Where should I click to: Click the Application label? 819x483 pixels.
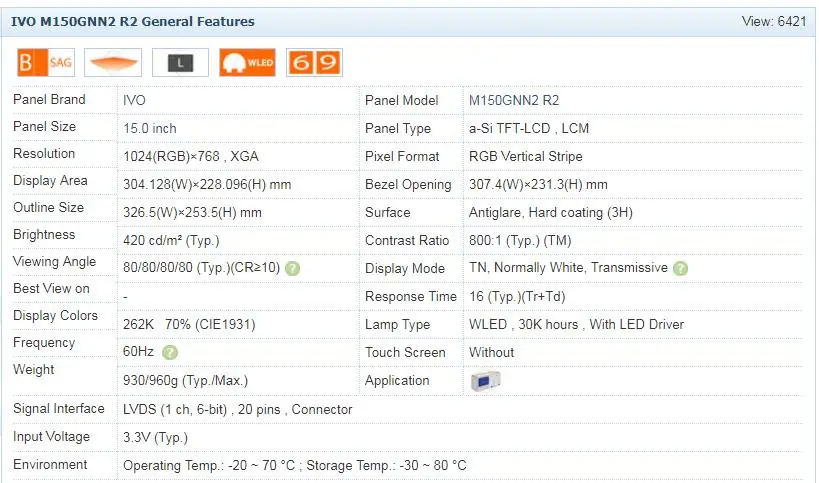click(397, 381)
